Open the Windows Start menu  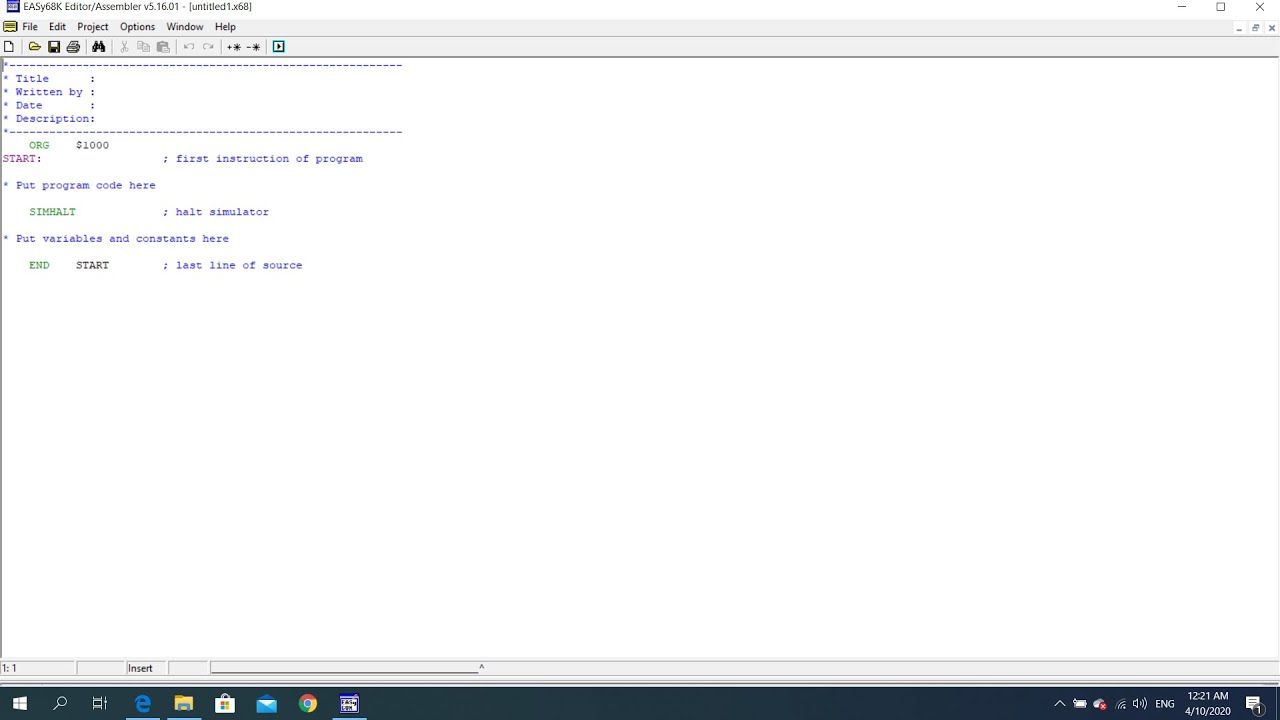20,704
